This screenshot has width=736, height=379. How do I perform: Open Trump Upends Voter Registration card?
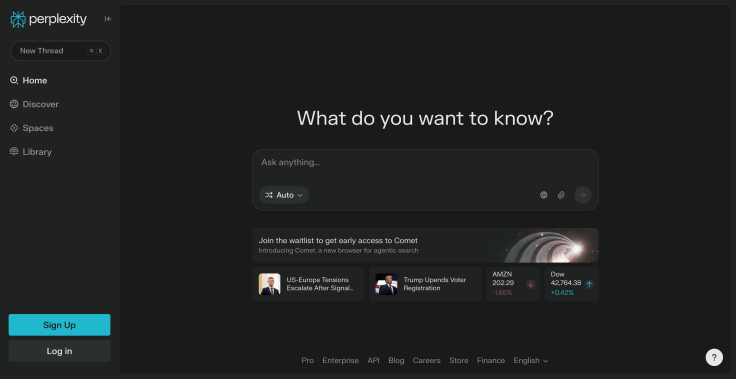point(425,284)
